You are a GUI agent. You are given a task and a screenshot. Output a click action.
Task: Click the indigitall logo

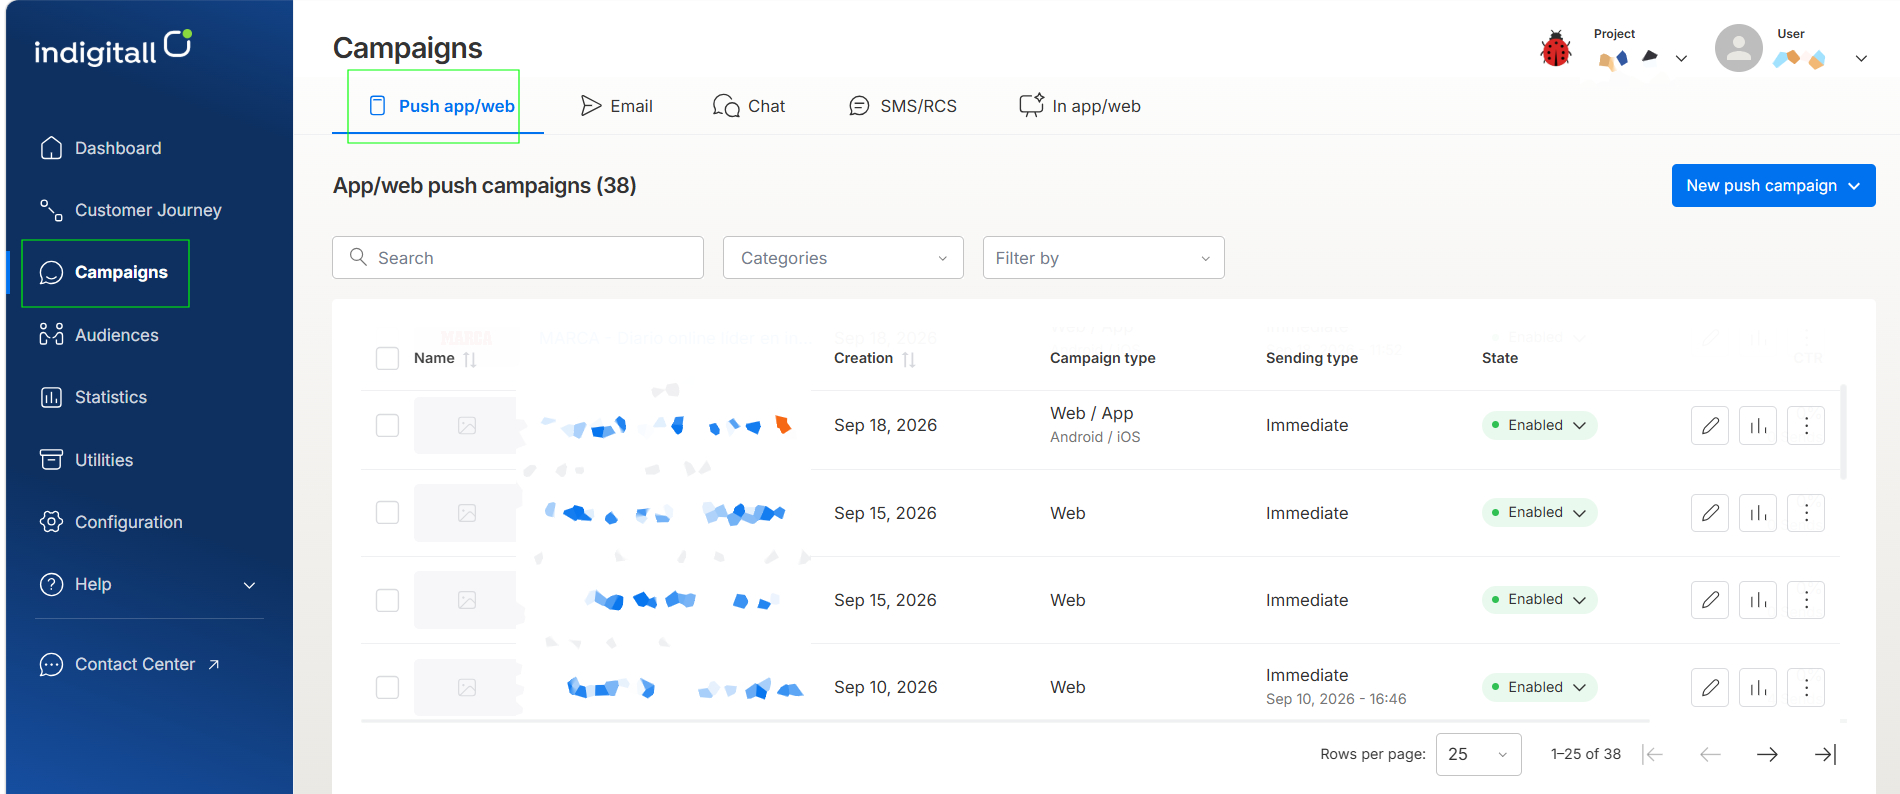[113, 48]
